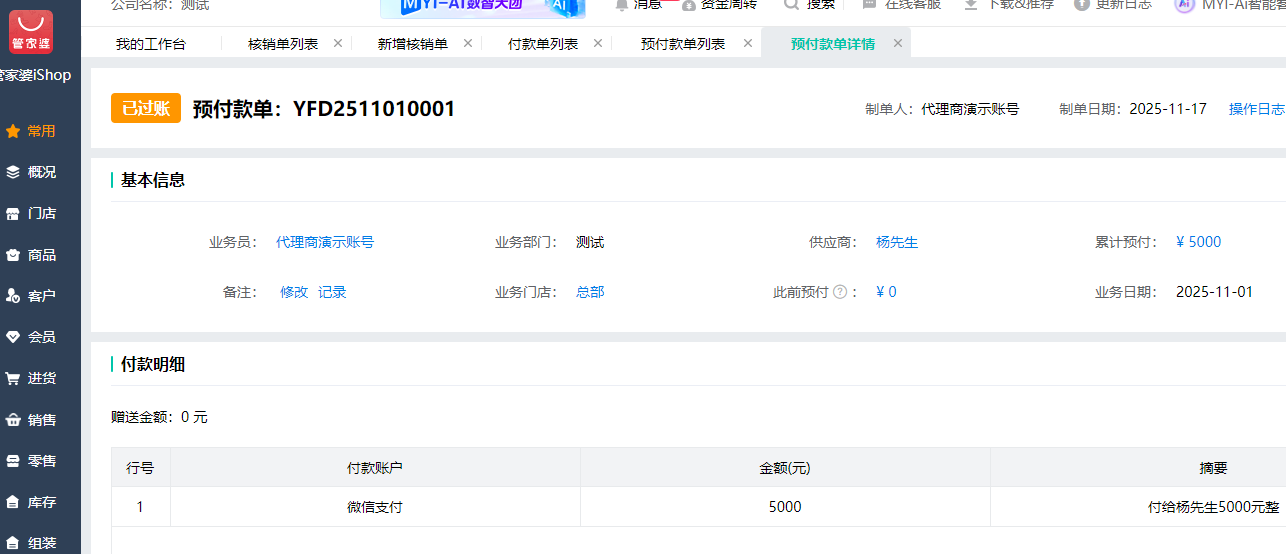Click the 制单人 value 代理商演示账号
The image size is (1286, 554).
click(x=970, y=109)
